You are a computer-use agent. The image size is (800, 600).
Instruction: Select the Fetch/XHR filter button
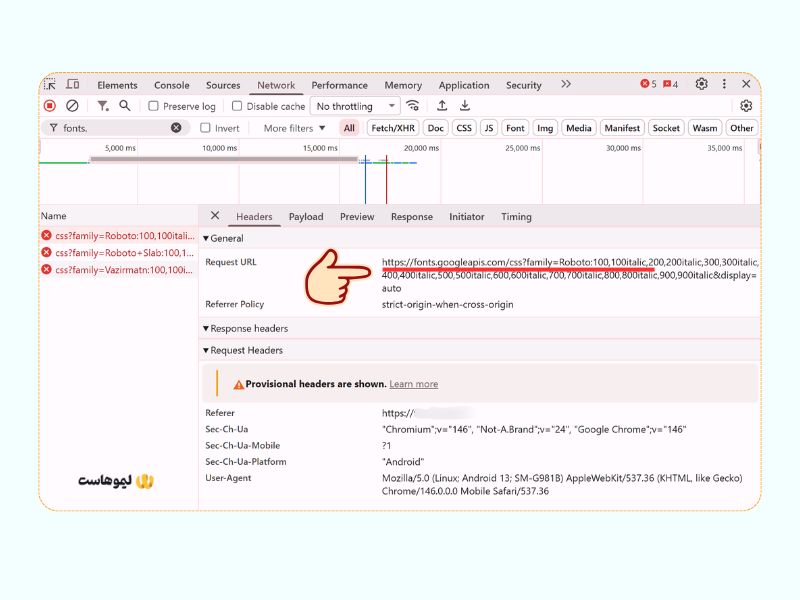(x=392, y=128)
